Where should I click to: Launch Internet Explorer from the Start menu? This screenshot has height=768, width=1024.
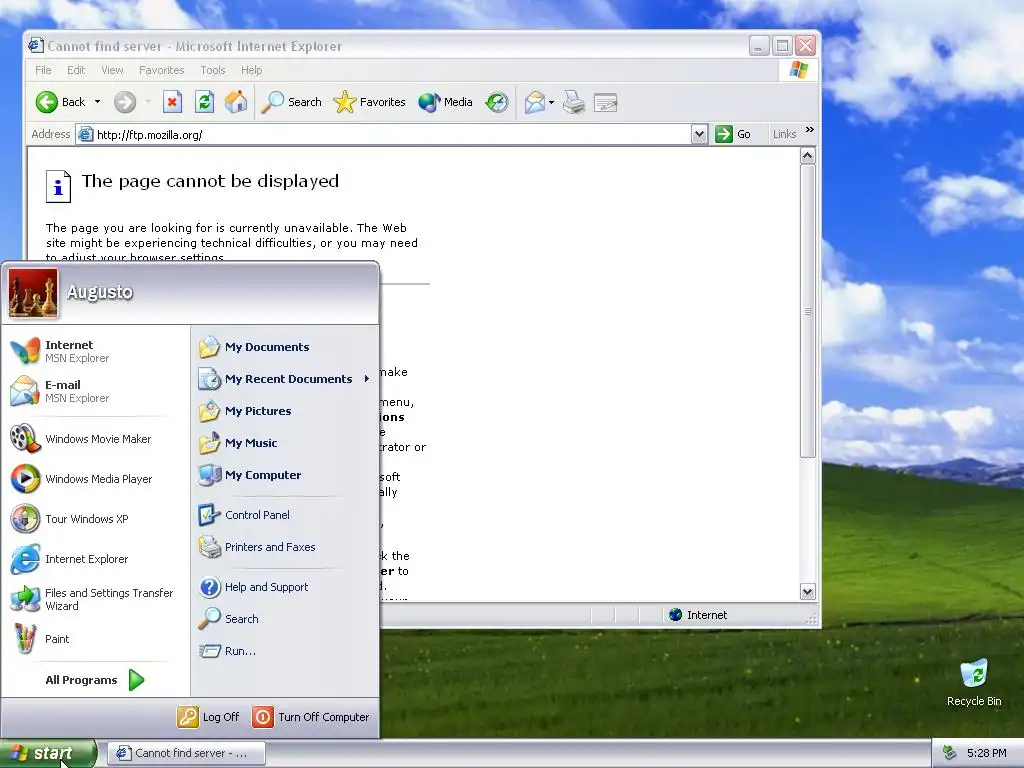coord(95,559)
